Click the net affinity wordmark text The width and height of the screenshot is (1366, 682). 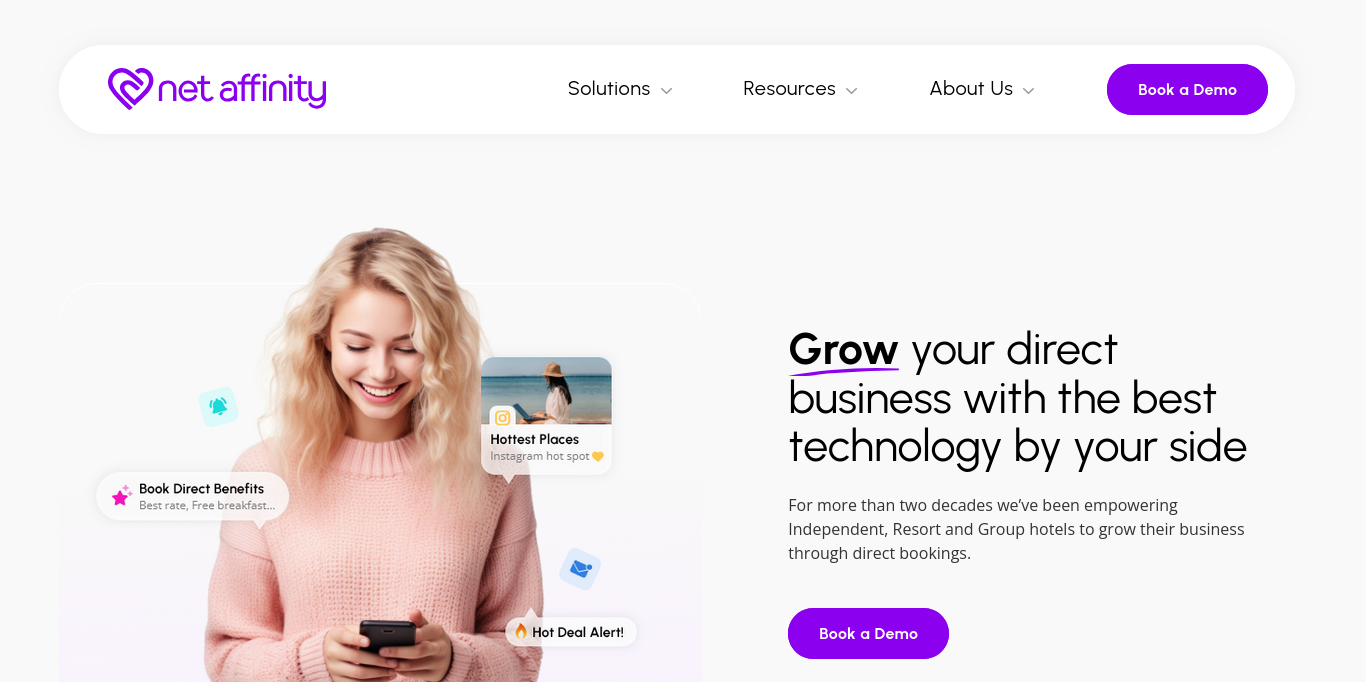tap(242, 90)
